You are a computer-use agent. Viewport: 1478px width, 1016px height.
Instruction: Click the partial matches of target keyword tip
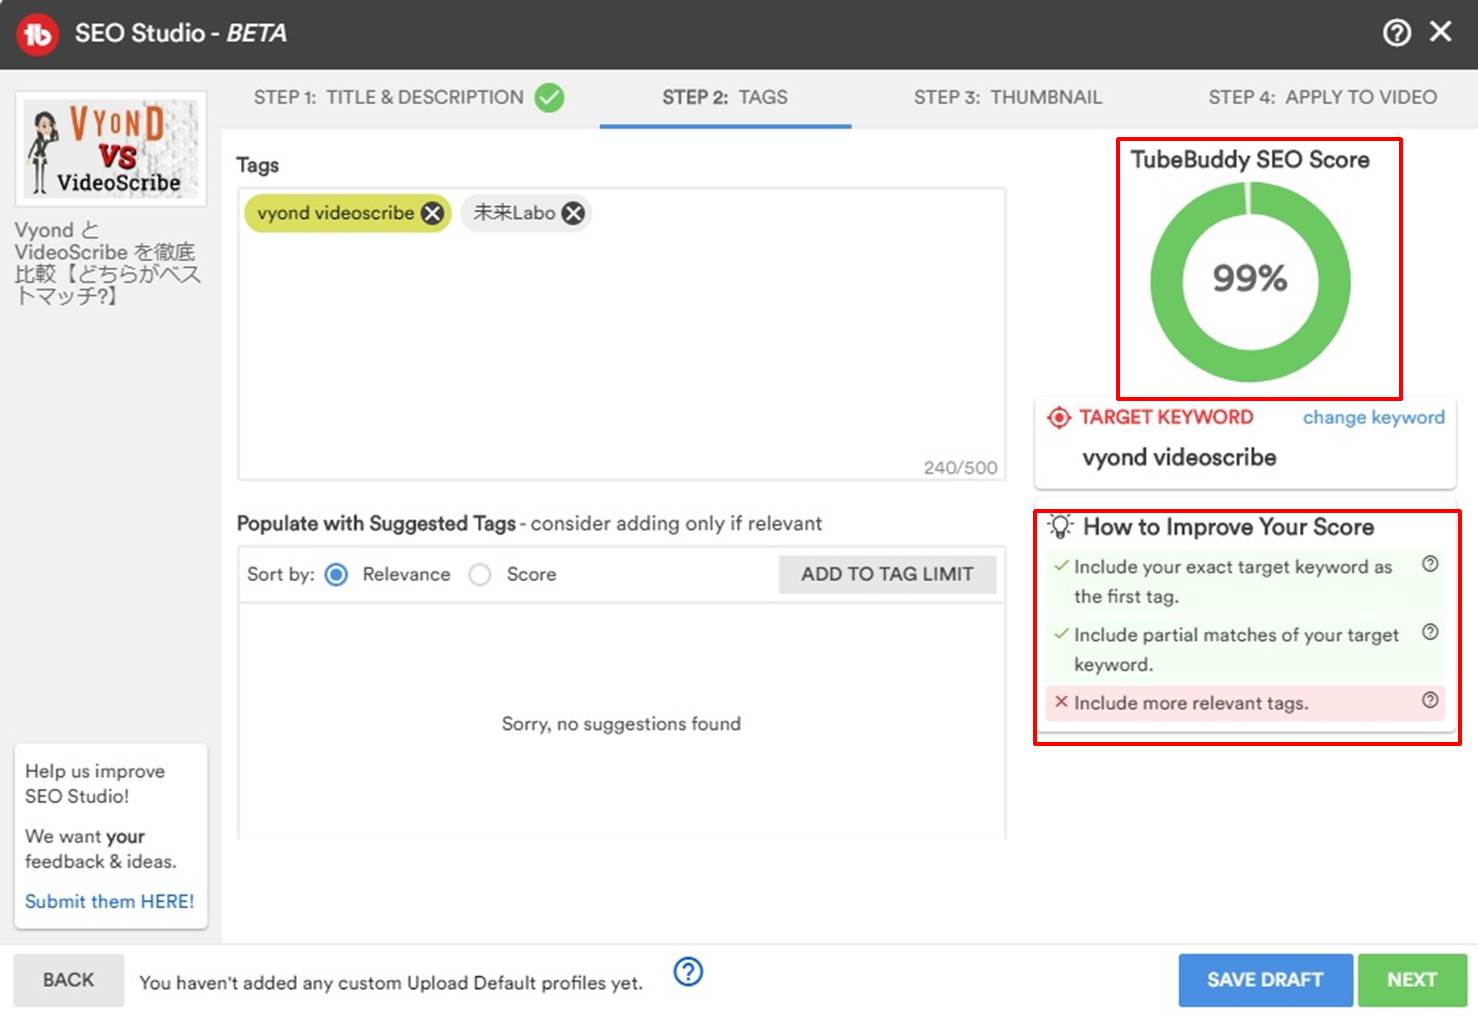tap(1245, 649)
